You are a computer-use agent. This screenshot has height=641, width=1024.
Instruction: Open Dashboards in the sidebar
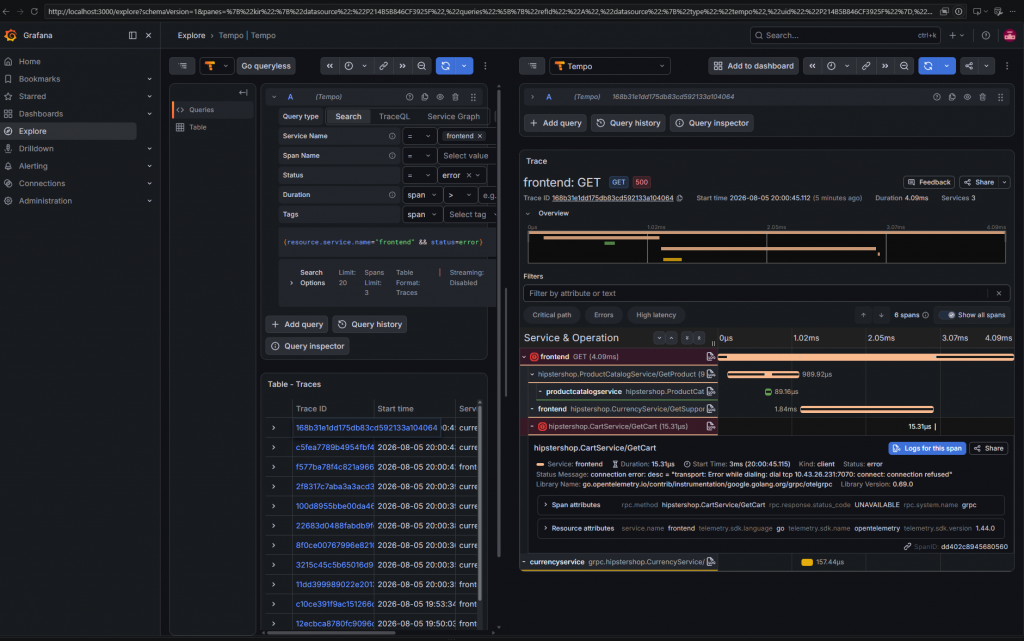coord(40,114)
